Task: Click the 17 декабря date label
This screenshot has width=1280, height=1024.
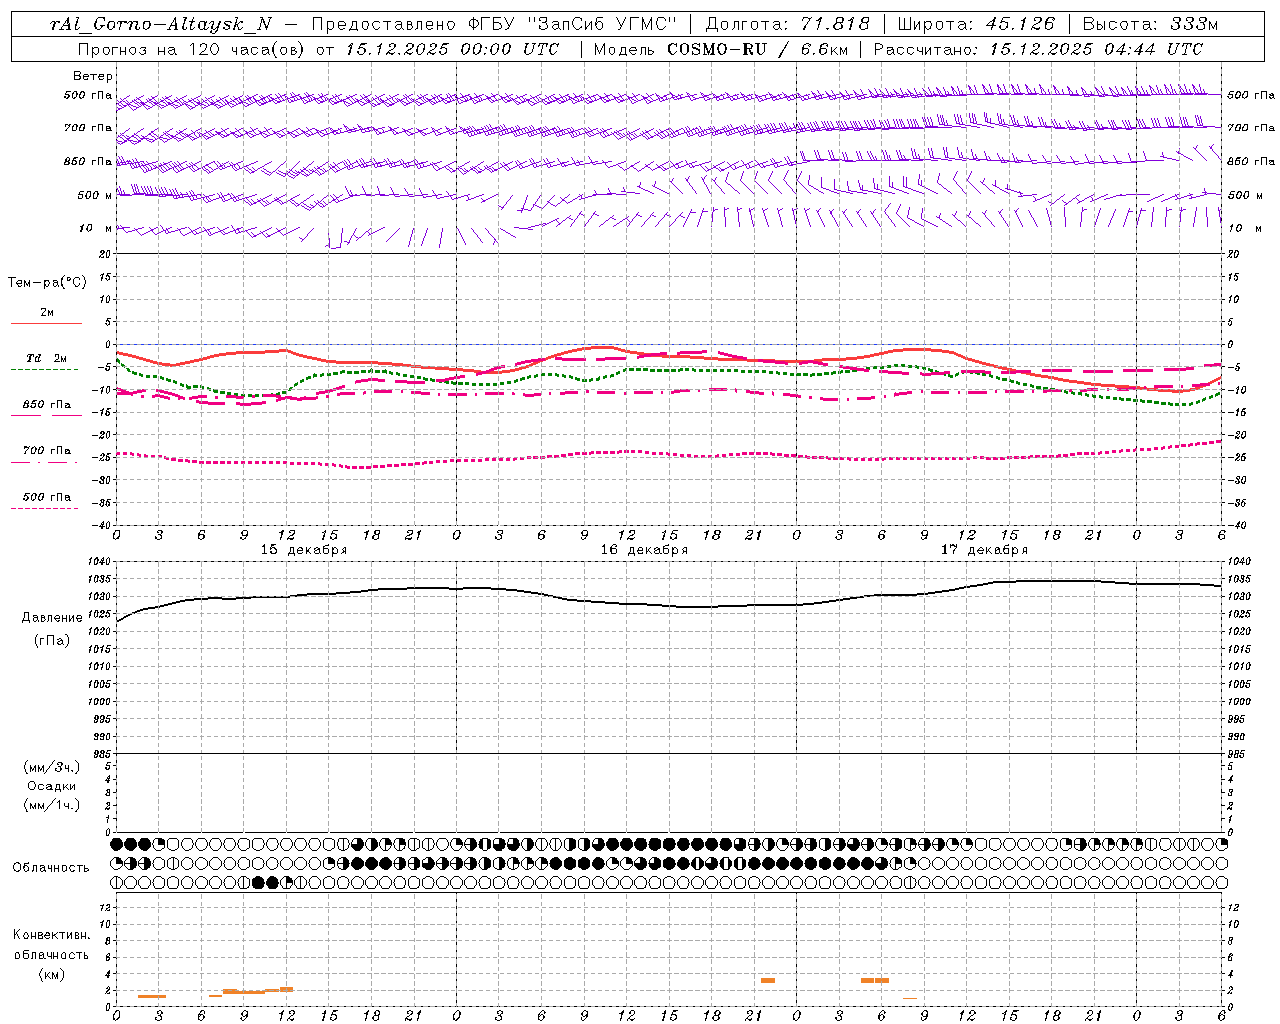Action: [x=984, y=550]
